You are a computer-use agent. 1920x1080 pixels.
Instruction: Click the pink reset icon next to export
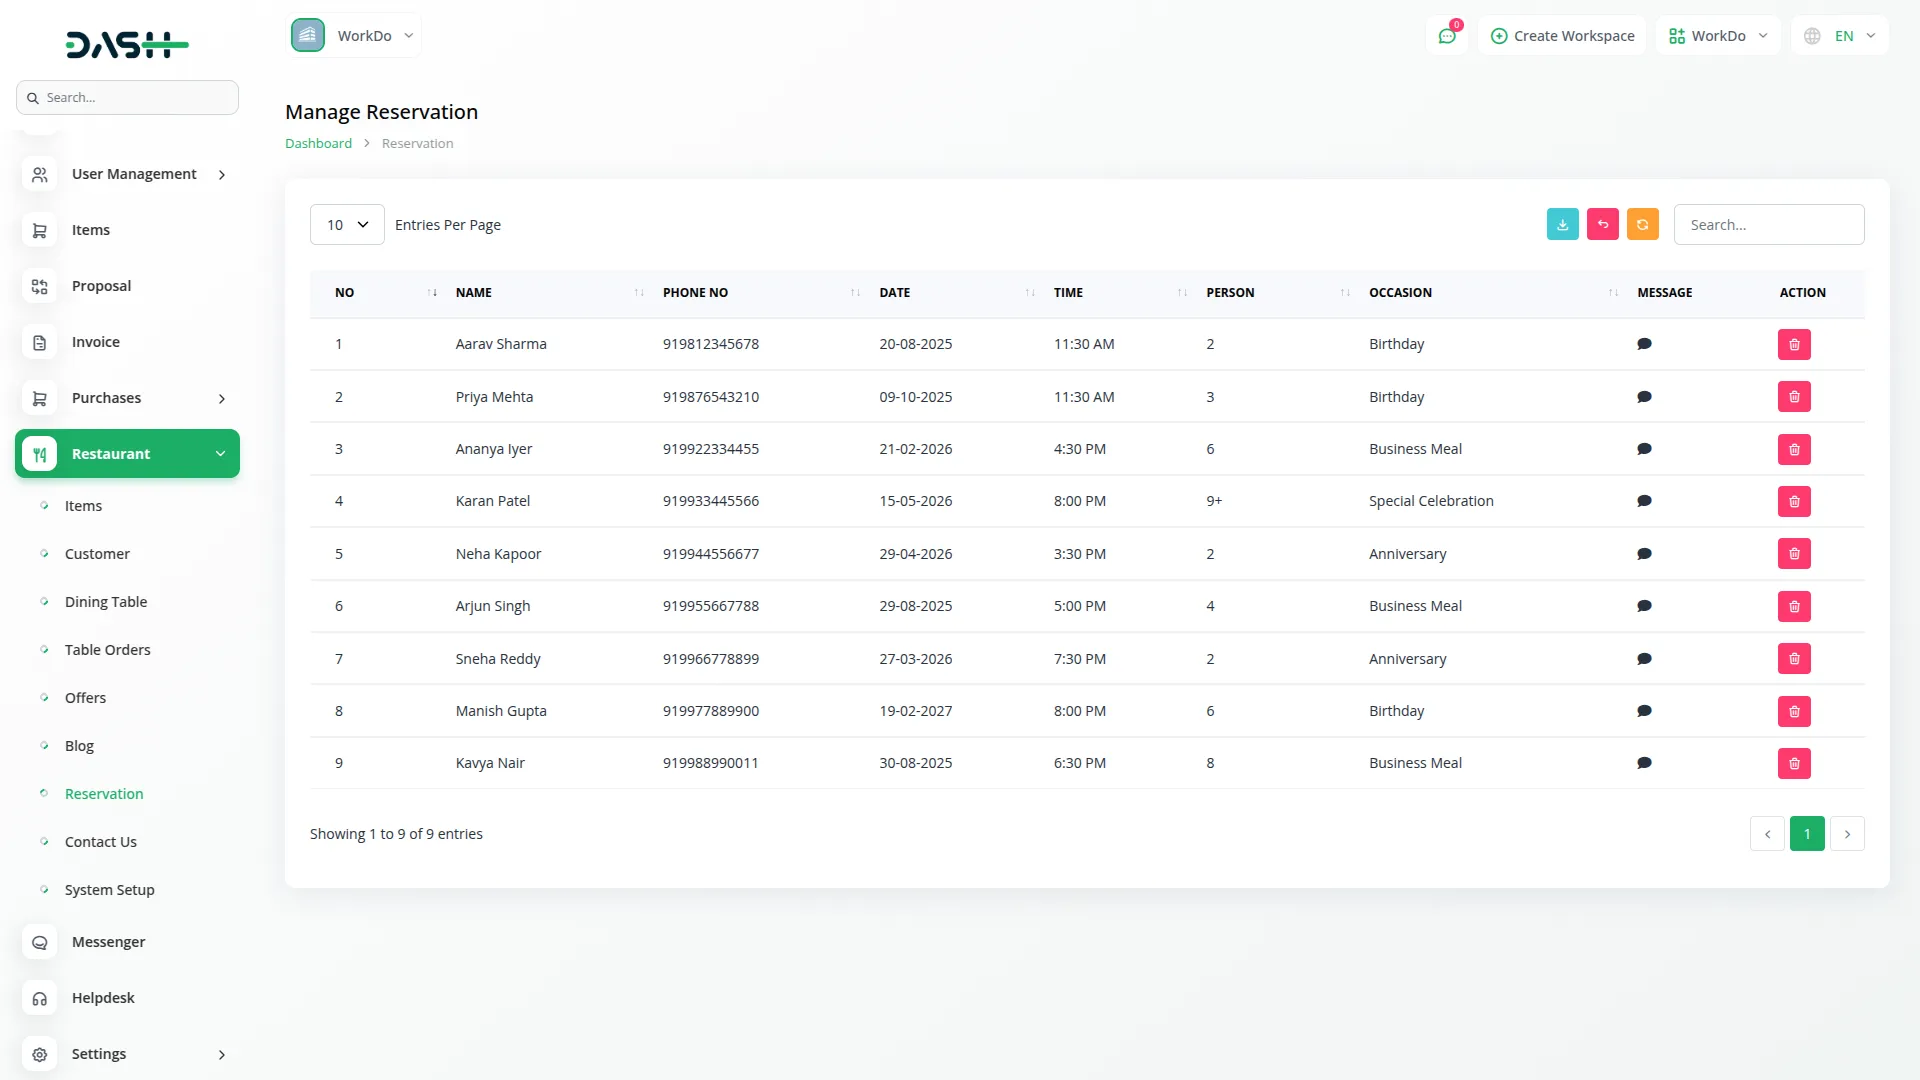point(1602,224)
